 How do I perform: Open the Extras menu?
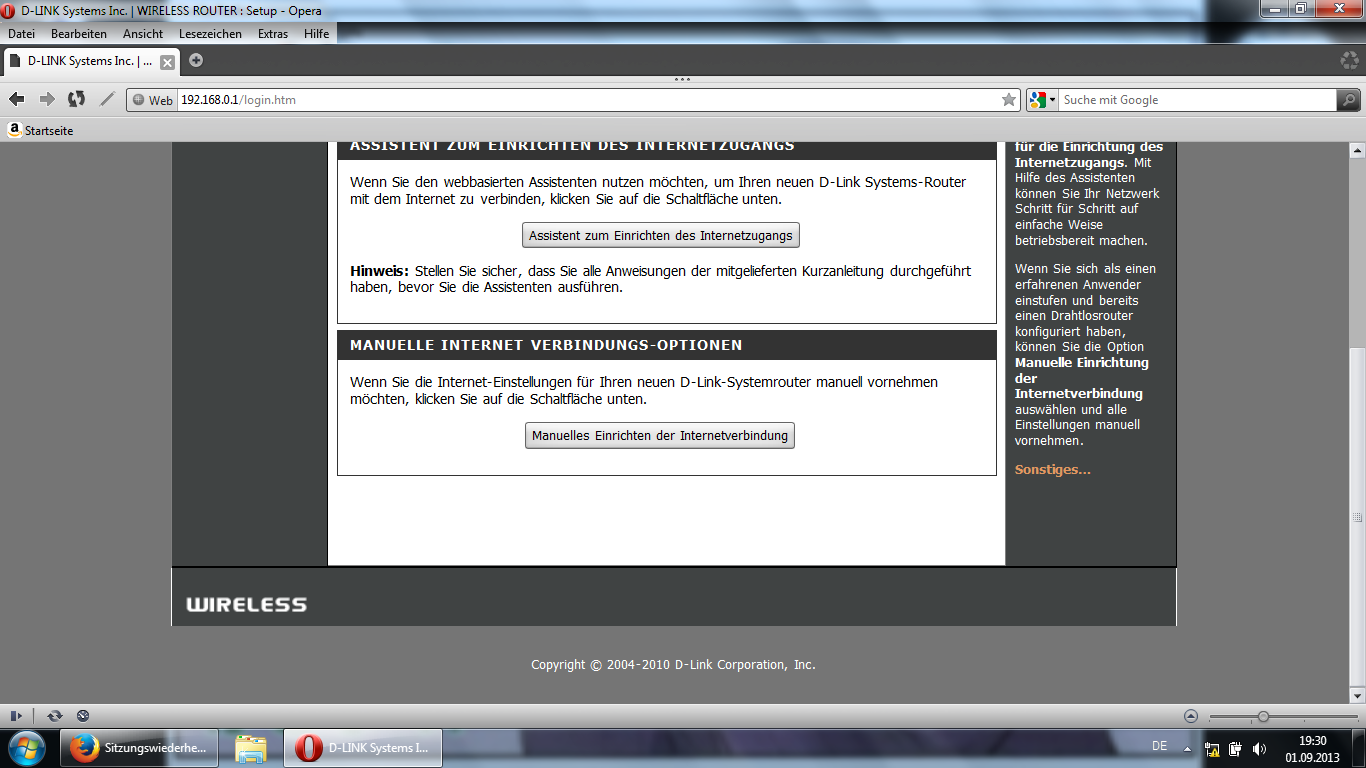tap(273, 34)
